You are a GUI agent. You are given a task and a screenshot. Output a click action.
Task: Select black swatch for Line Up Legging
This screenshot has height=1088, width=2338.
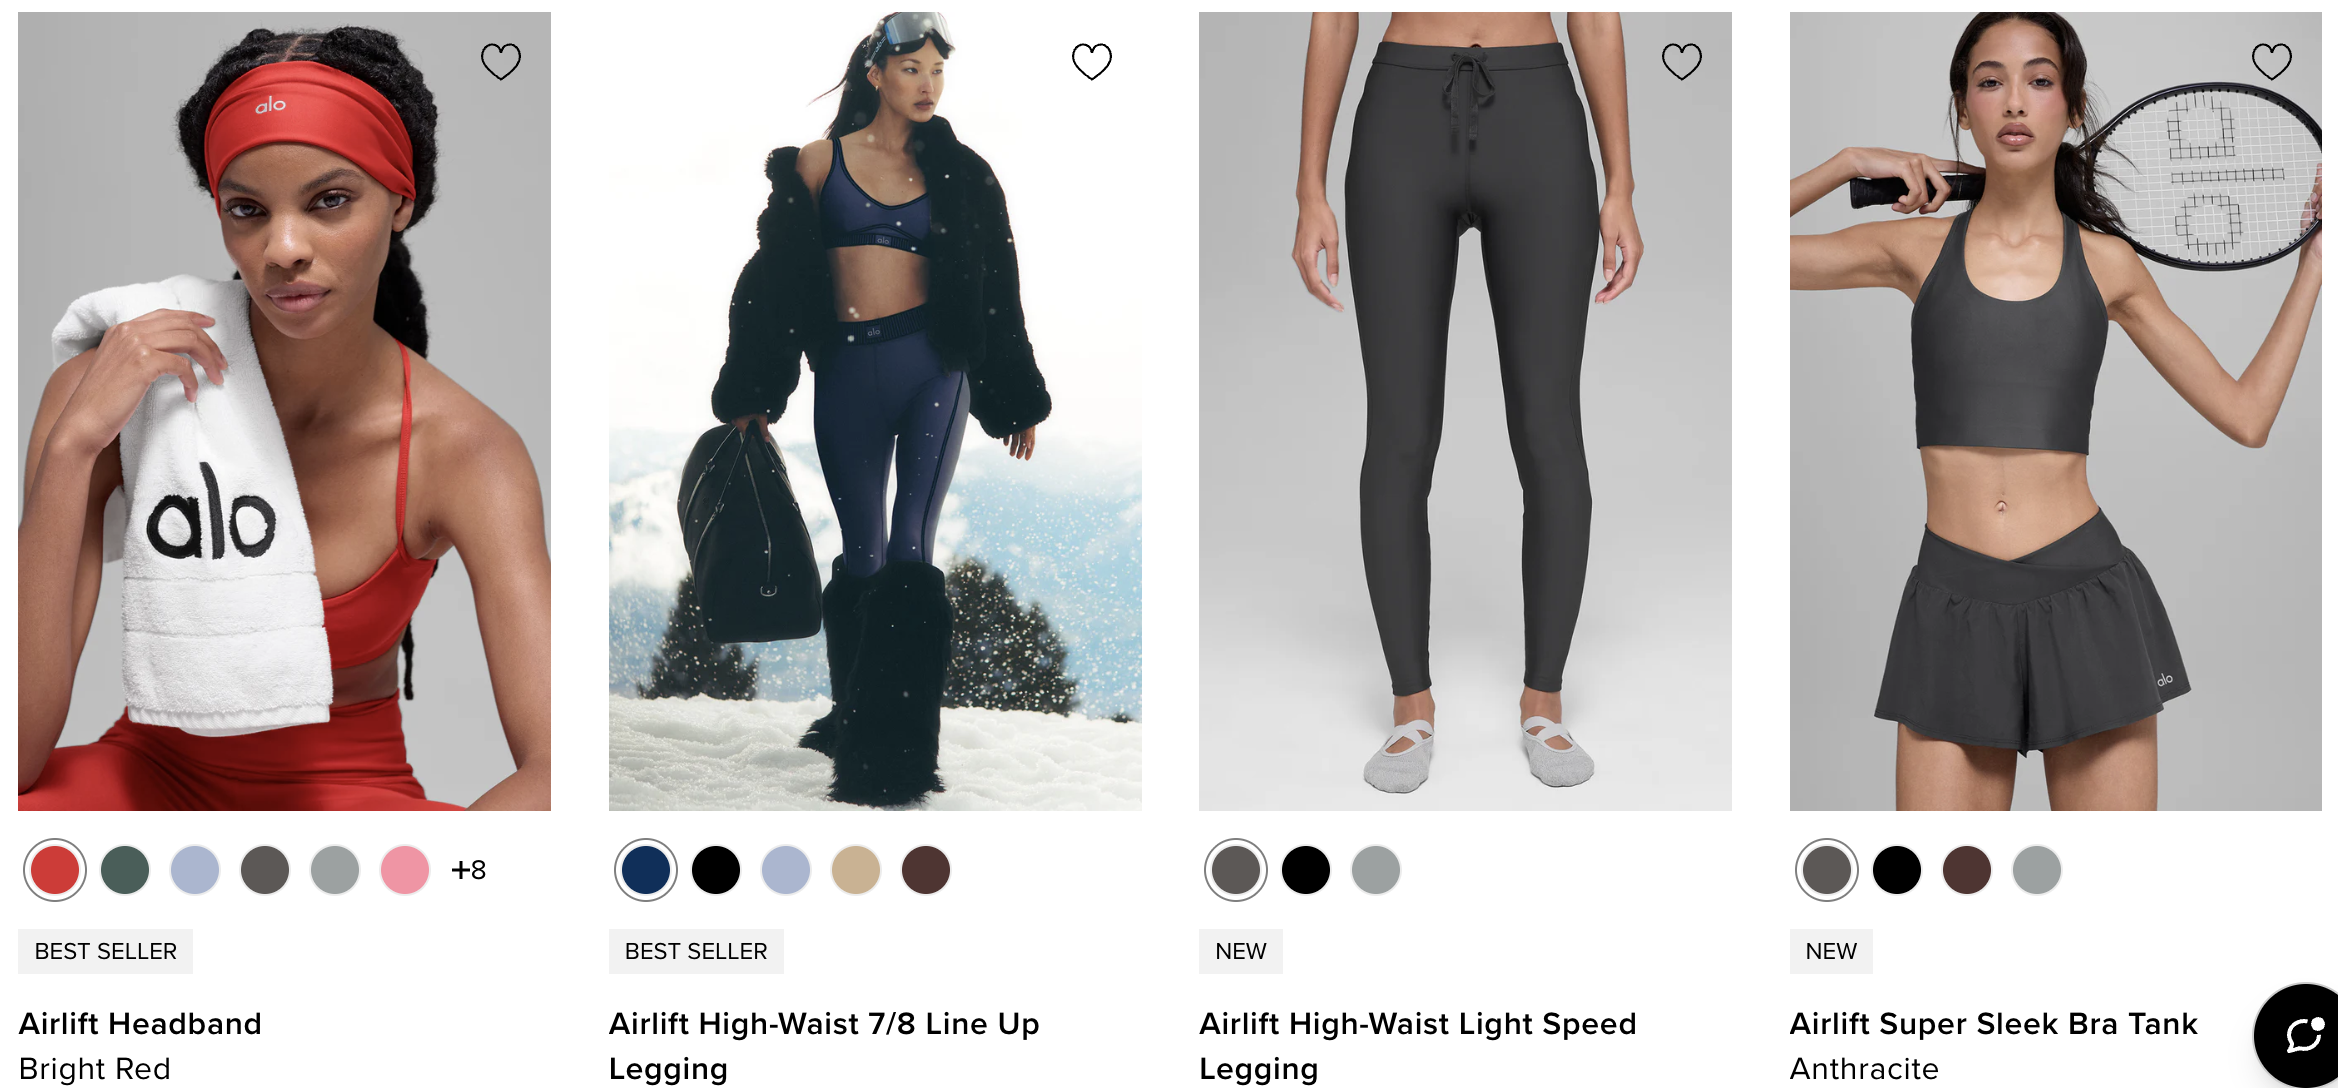(716, 870)
